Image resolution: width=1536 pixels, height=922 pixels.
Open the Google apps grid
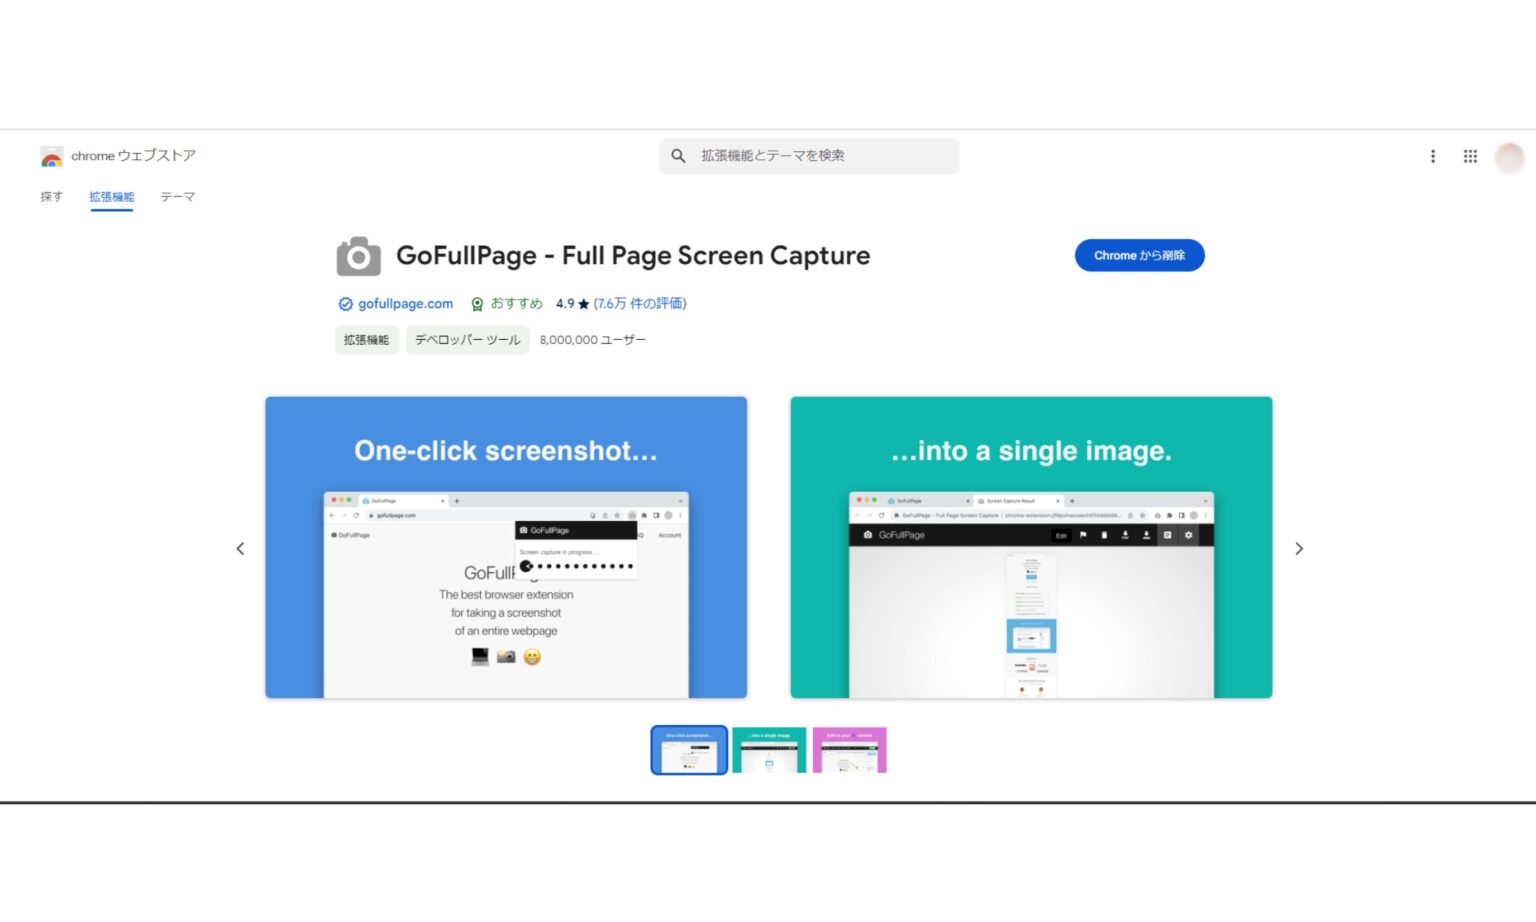pos(1470,156)
